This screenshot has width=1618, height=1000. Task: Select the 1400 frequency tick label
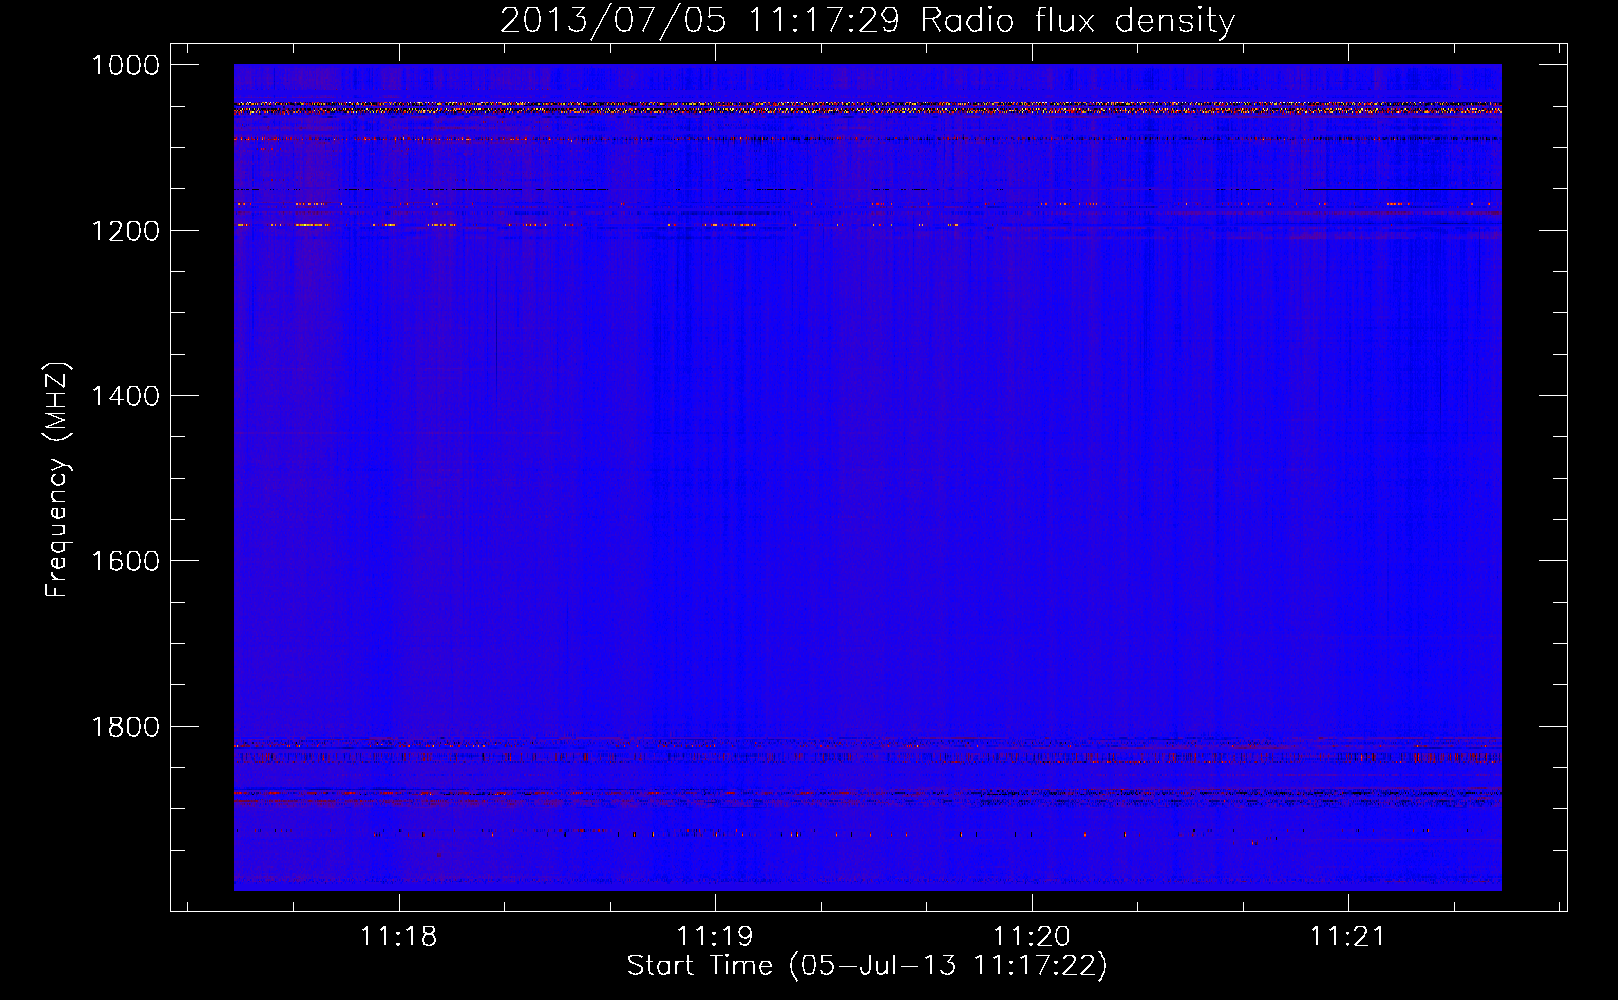pyautogui.click(x=125, y=396)
